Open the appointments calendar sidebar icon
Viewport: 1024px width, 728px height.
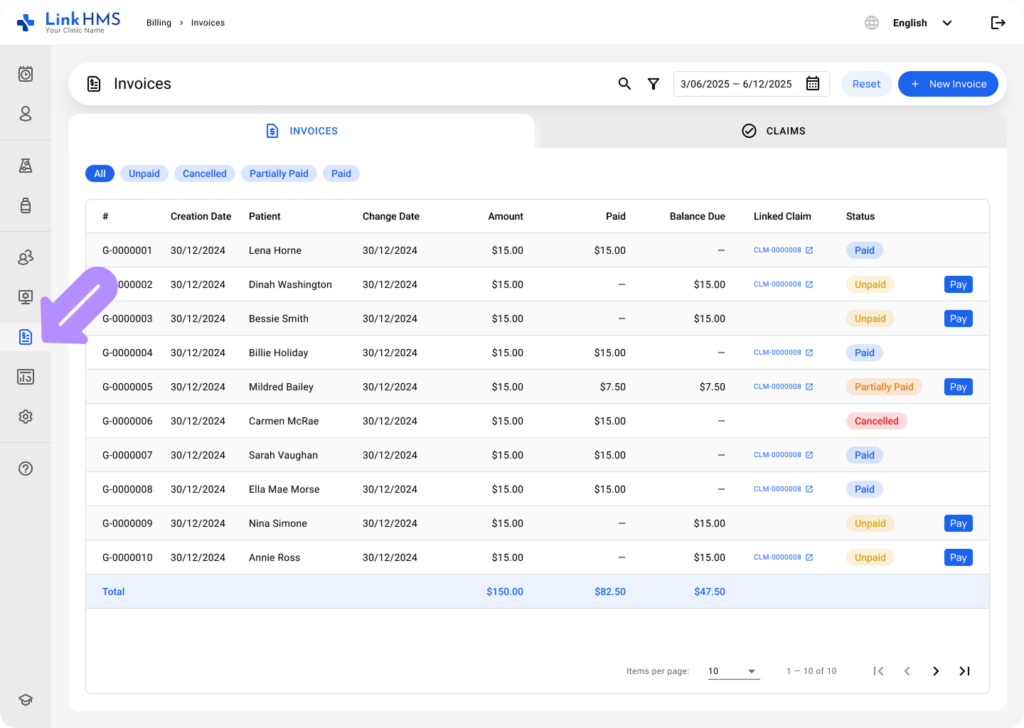(x=25, y=74)
